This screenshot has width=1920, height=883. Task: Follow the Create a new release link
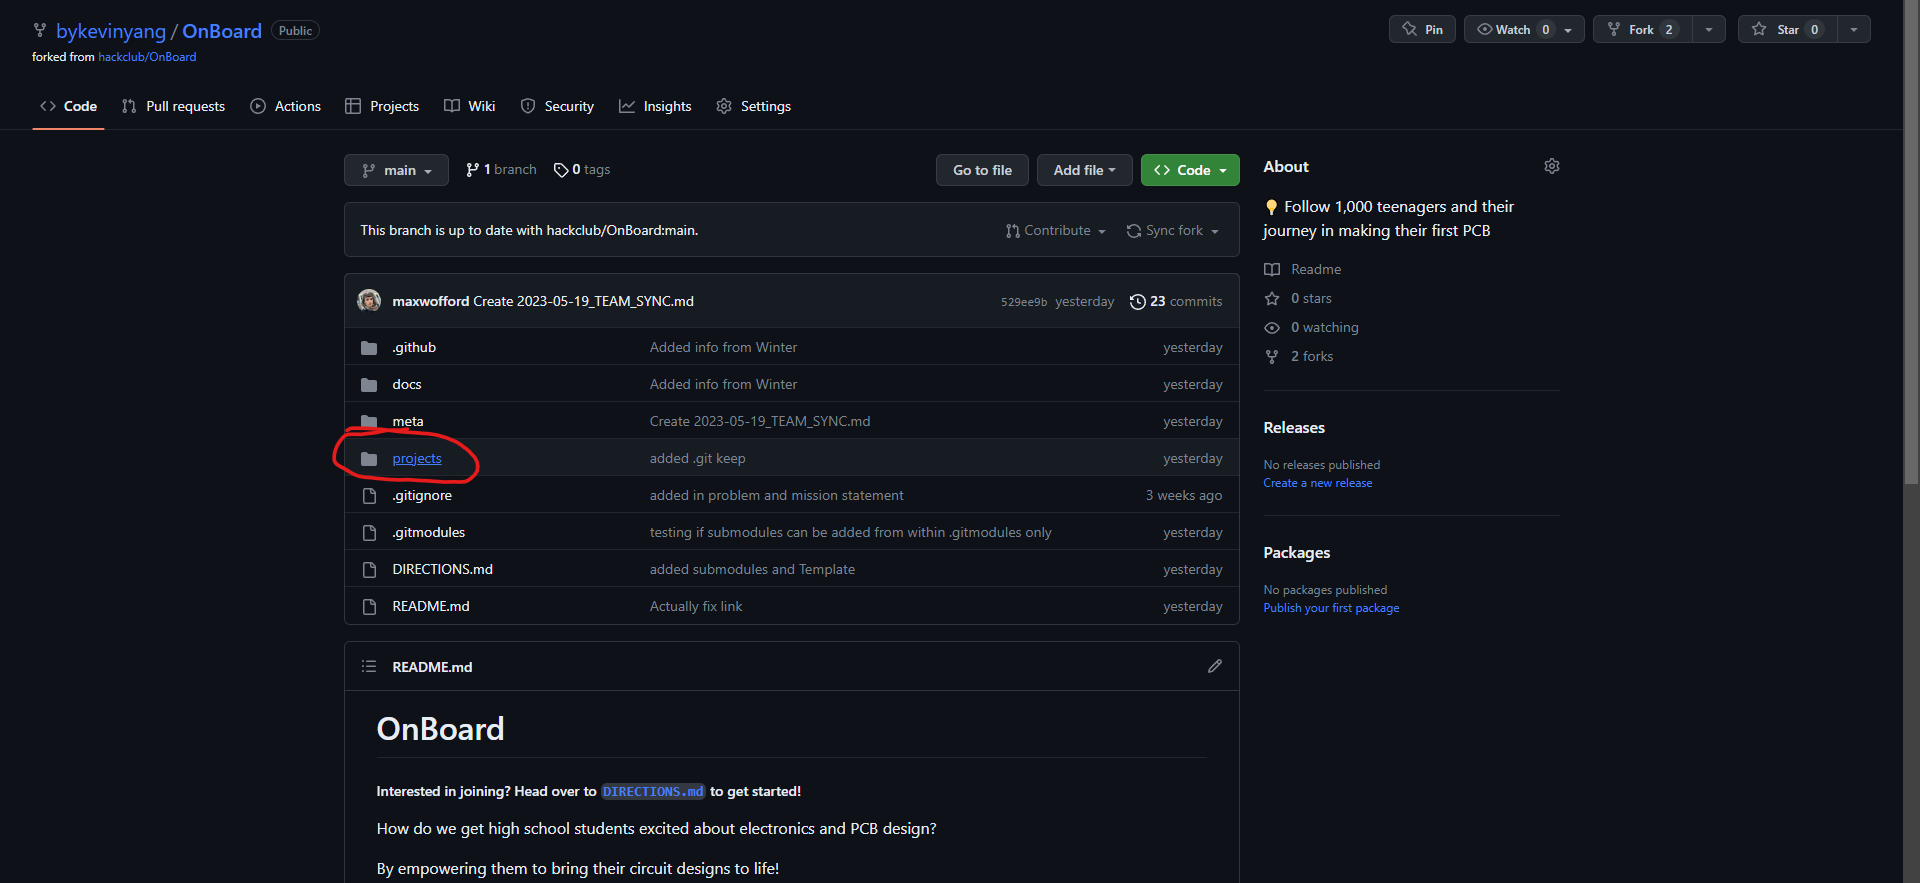[x=1317, y=483]
